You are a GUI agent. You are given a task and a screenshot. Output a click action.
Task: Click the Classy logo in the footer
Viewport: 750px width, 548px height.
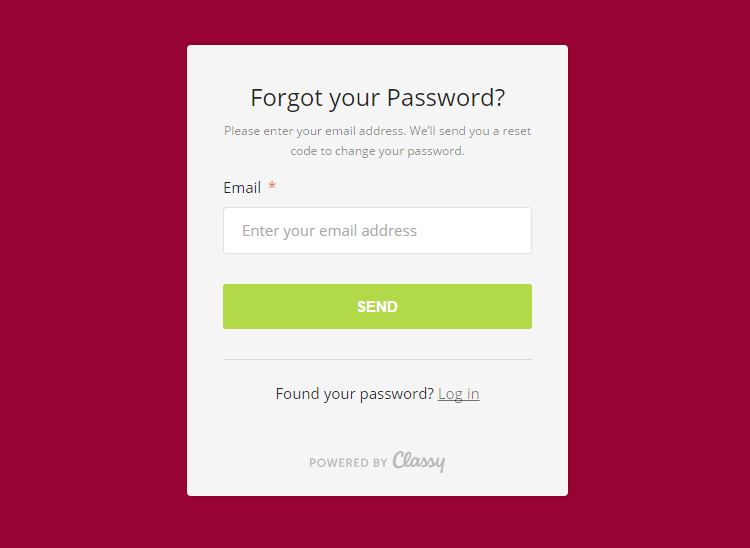(x=419, y=461)
